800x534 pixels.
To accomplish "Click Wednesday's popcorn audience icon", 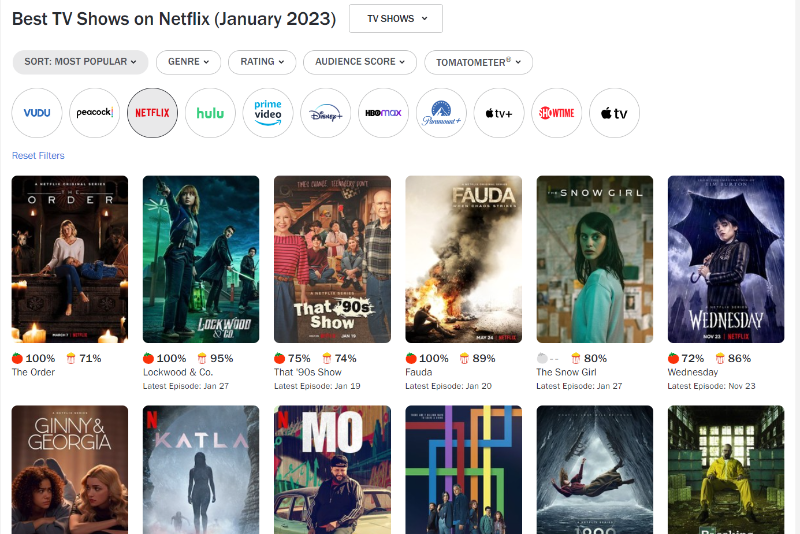I will point(720,358).
